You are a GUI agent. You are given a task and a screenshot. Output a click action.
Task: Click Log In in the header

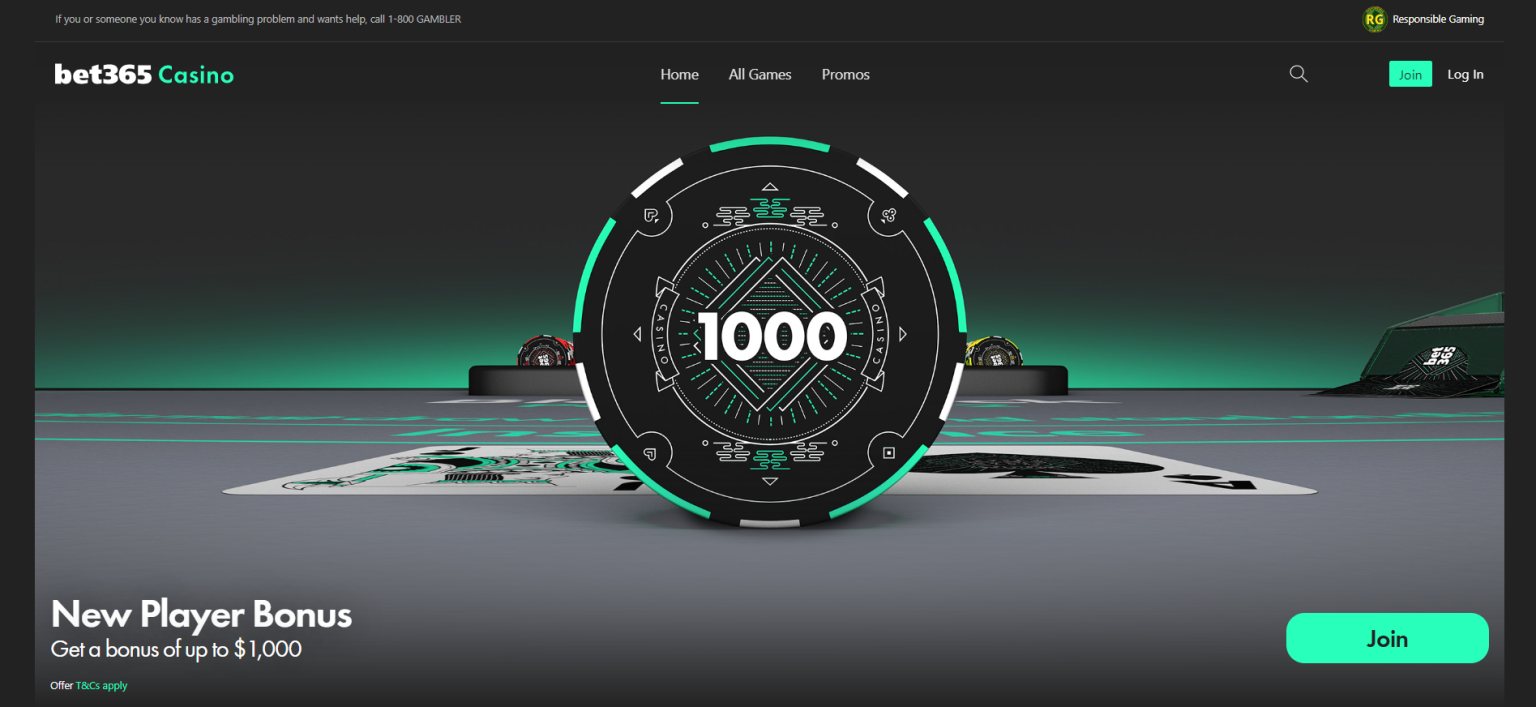tap(1465, 74)
